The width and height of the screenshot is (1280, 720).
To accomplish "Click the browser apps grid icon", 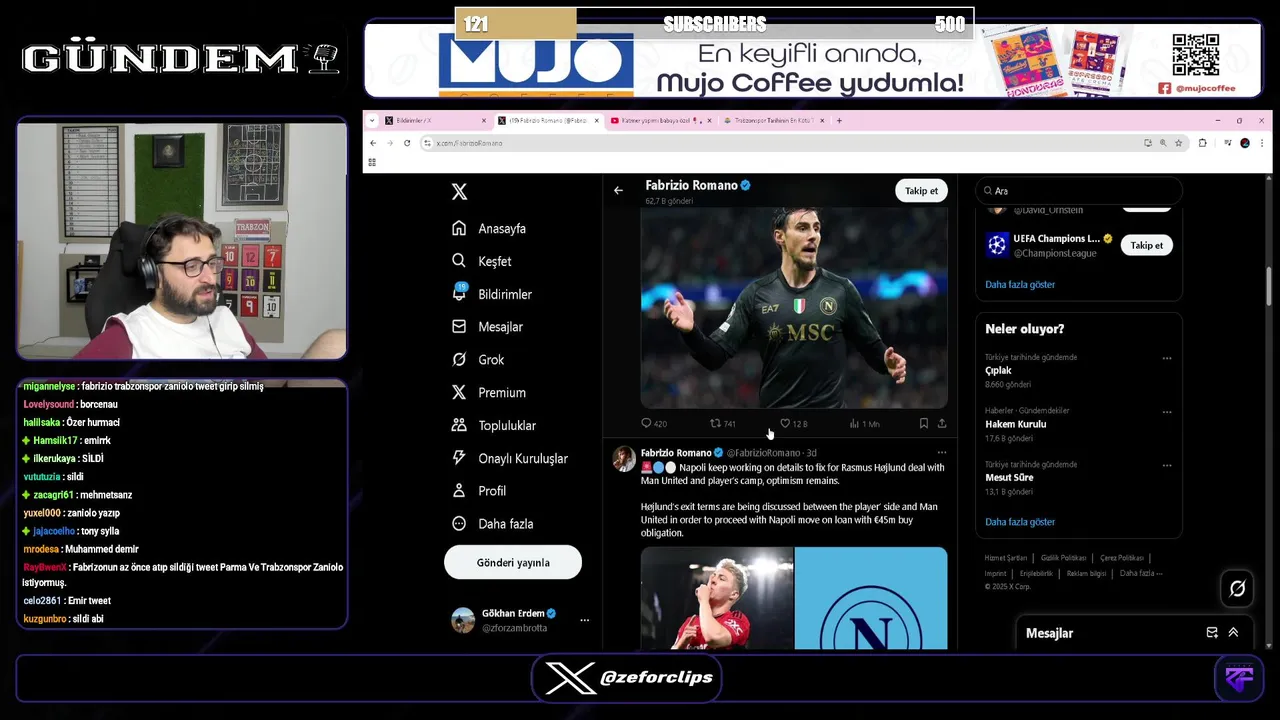I will [x=372, y=162].
